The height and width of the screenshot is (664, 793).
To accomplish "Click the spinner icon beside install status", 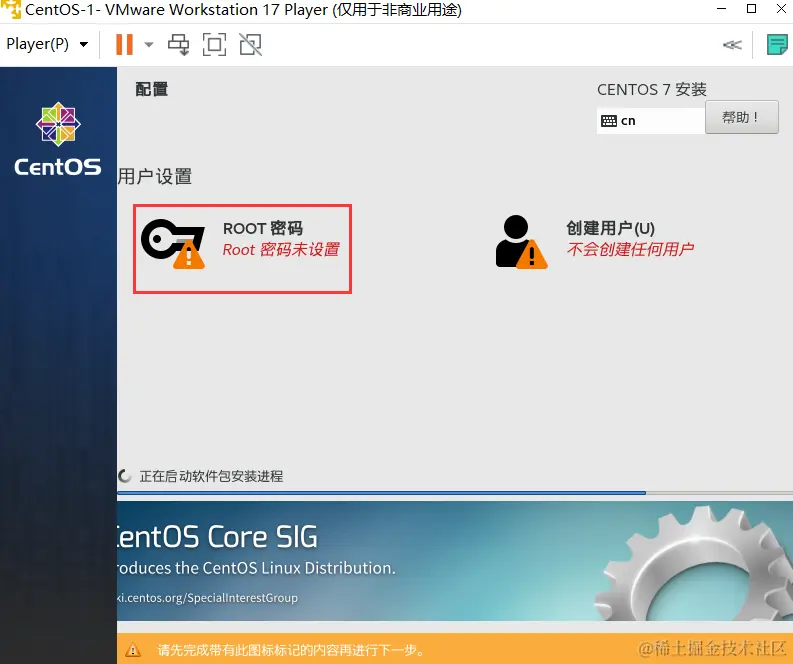I will (x=124, y=476).
